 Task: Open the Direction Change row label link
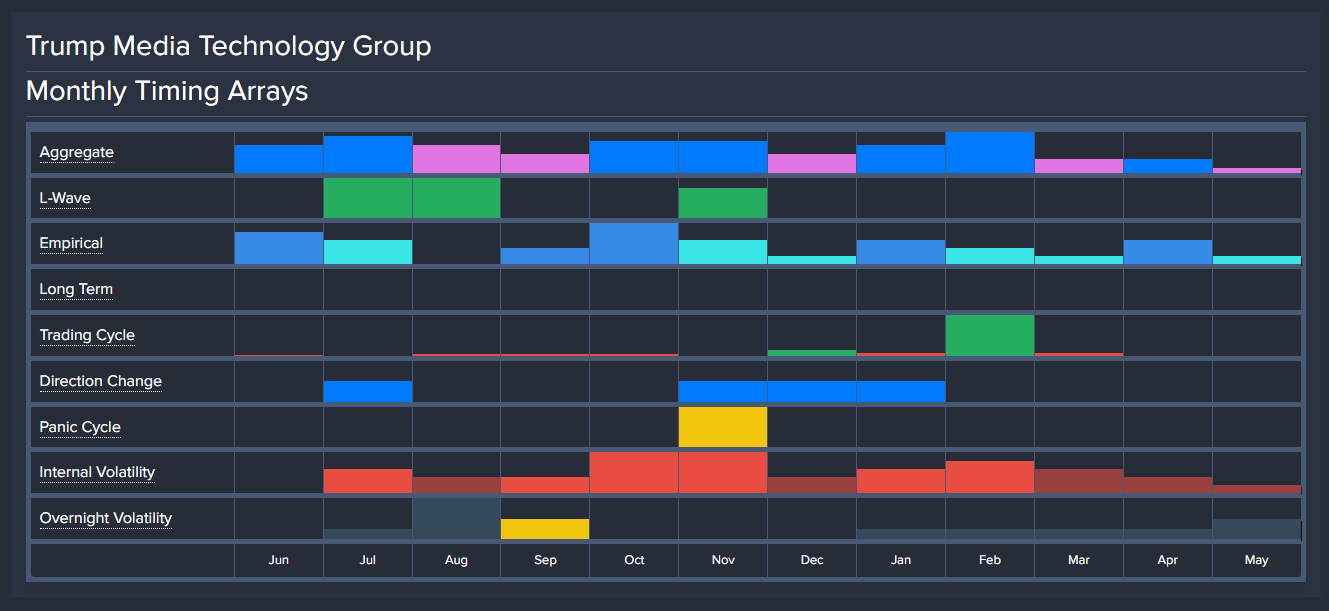pos(100,381)
